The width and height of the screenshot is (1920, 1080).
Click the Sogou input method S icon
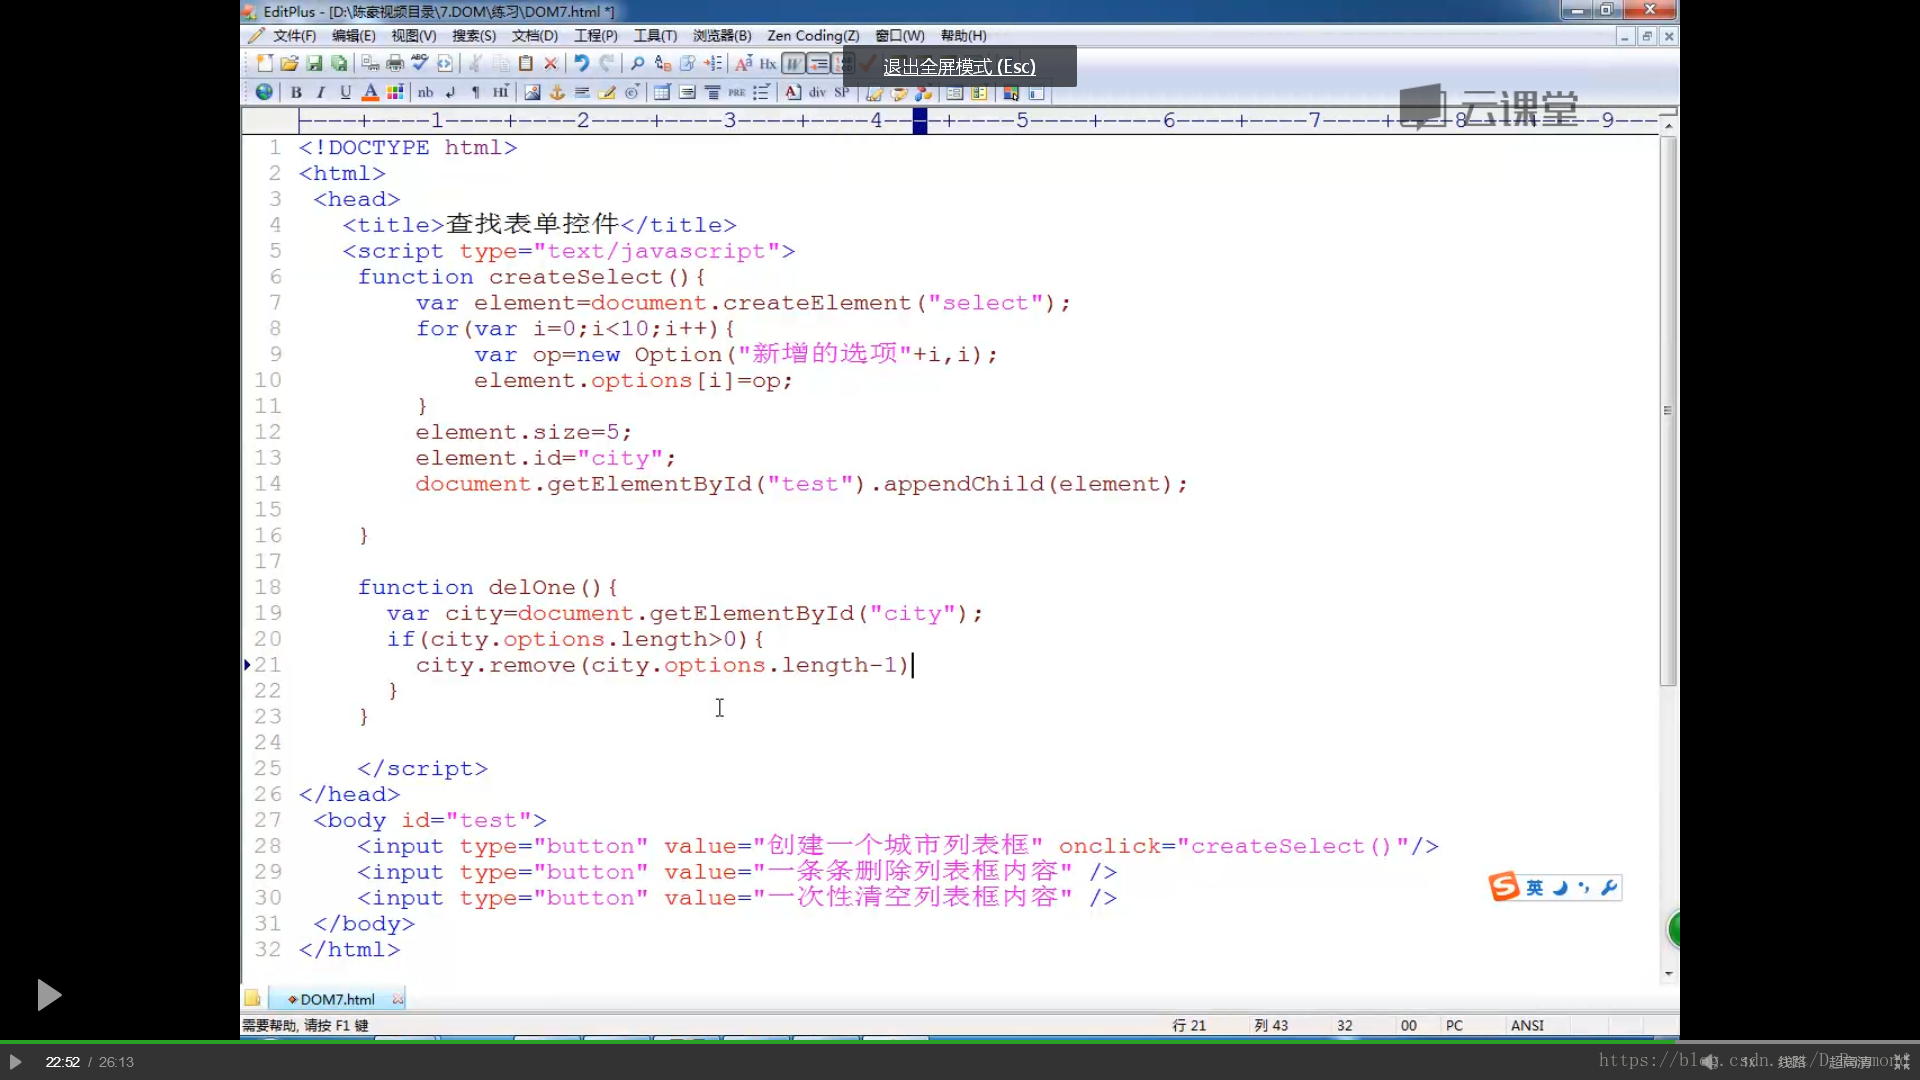click(1503, 886)
